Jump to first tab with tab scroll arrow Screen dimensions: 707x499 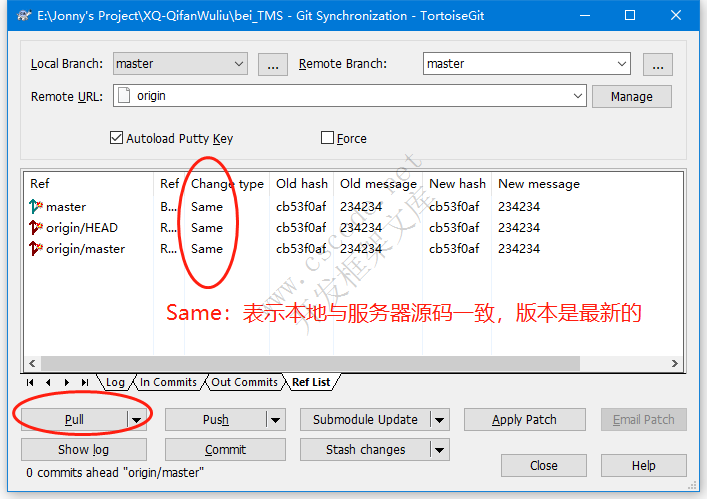pyautogui.click(x=30, y=382)
